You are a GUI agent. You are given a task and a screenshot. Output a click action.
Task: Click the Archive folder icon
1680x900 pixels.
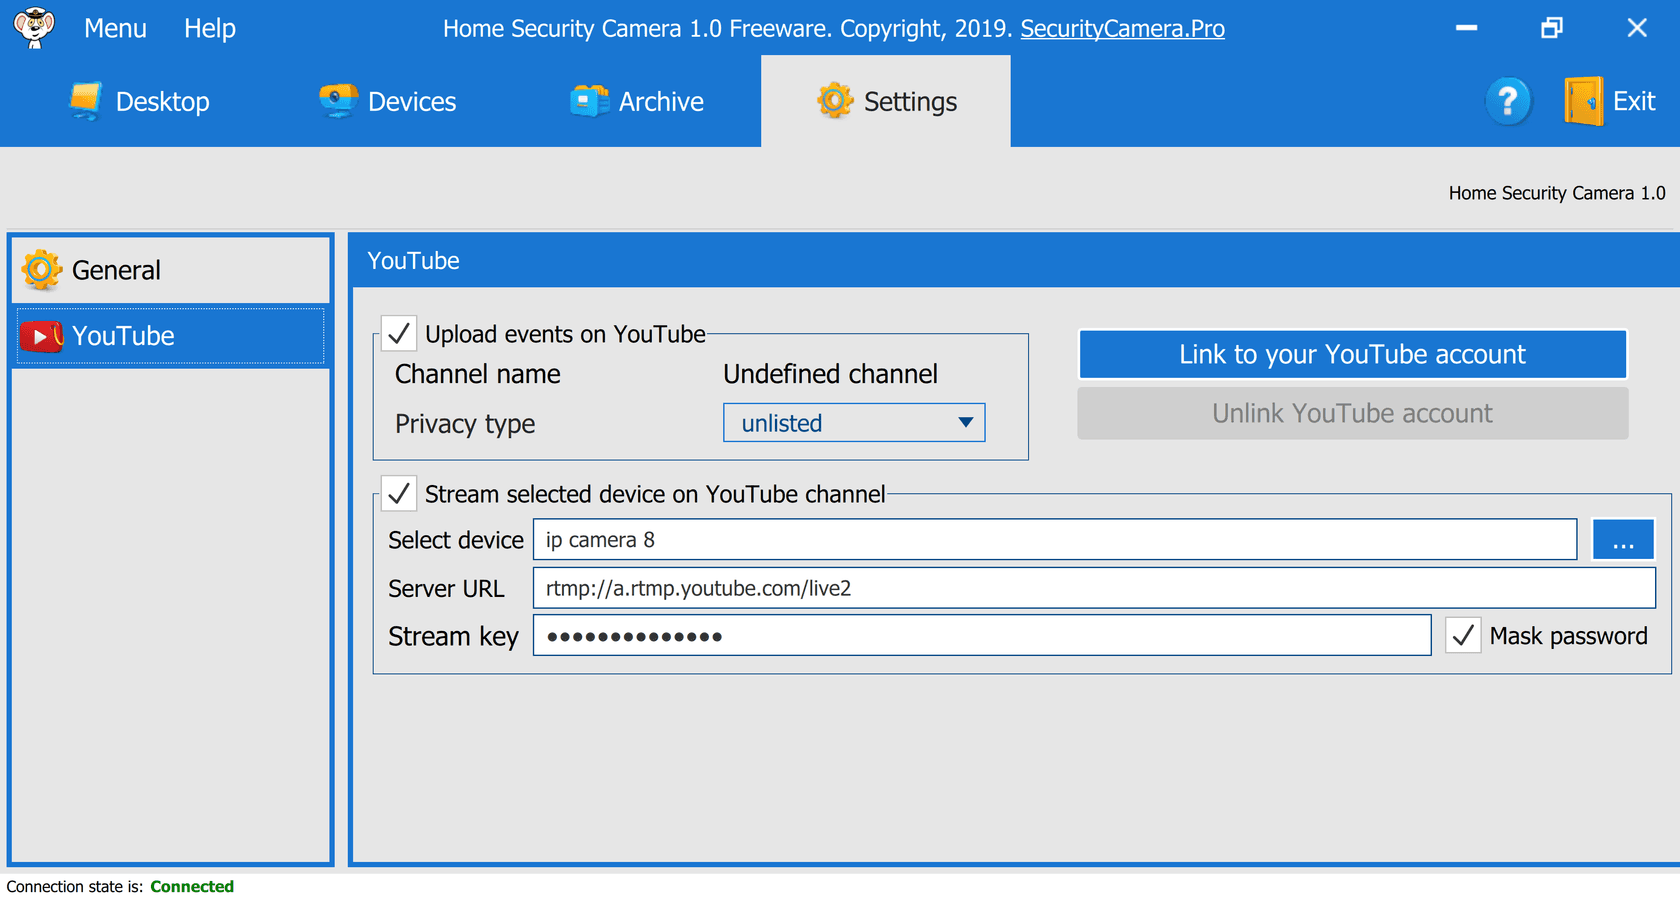(589, 101)
